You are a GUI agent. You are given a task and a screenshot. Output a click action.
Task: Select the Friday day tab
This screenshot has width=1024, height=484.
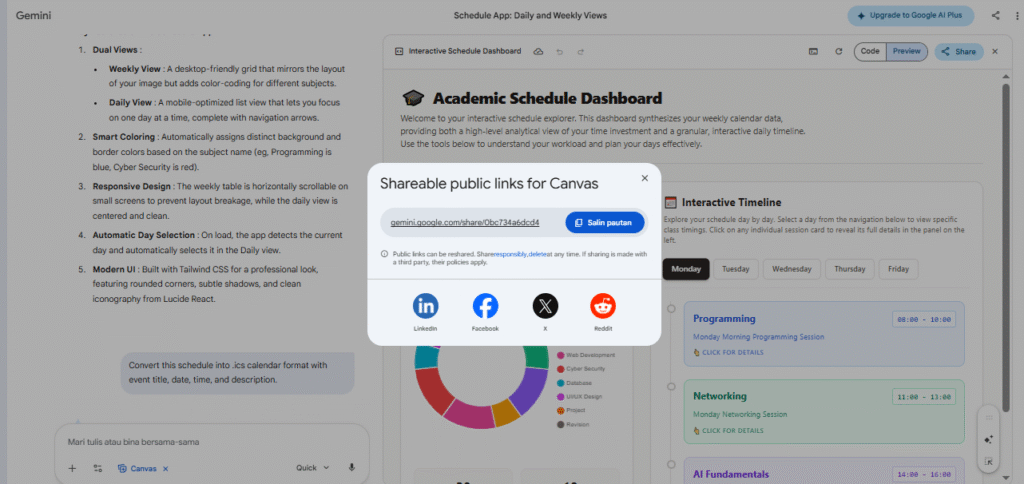pos(898,269)
